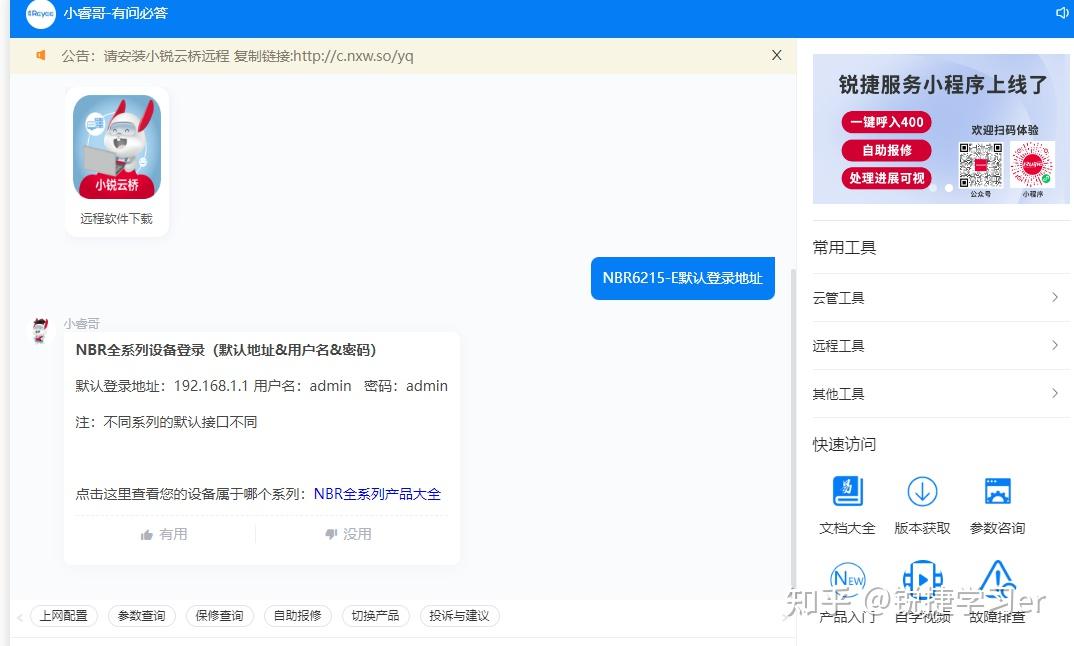The width and height of the screenshot is (1074, 646).
Task: Click the 小睿哥 bot avatar
Action: pos(40,330)
